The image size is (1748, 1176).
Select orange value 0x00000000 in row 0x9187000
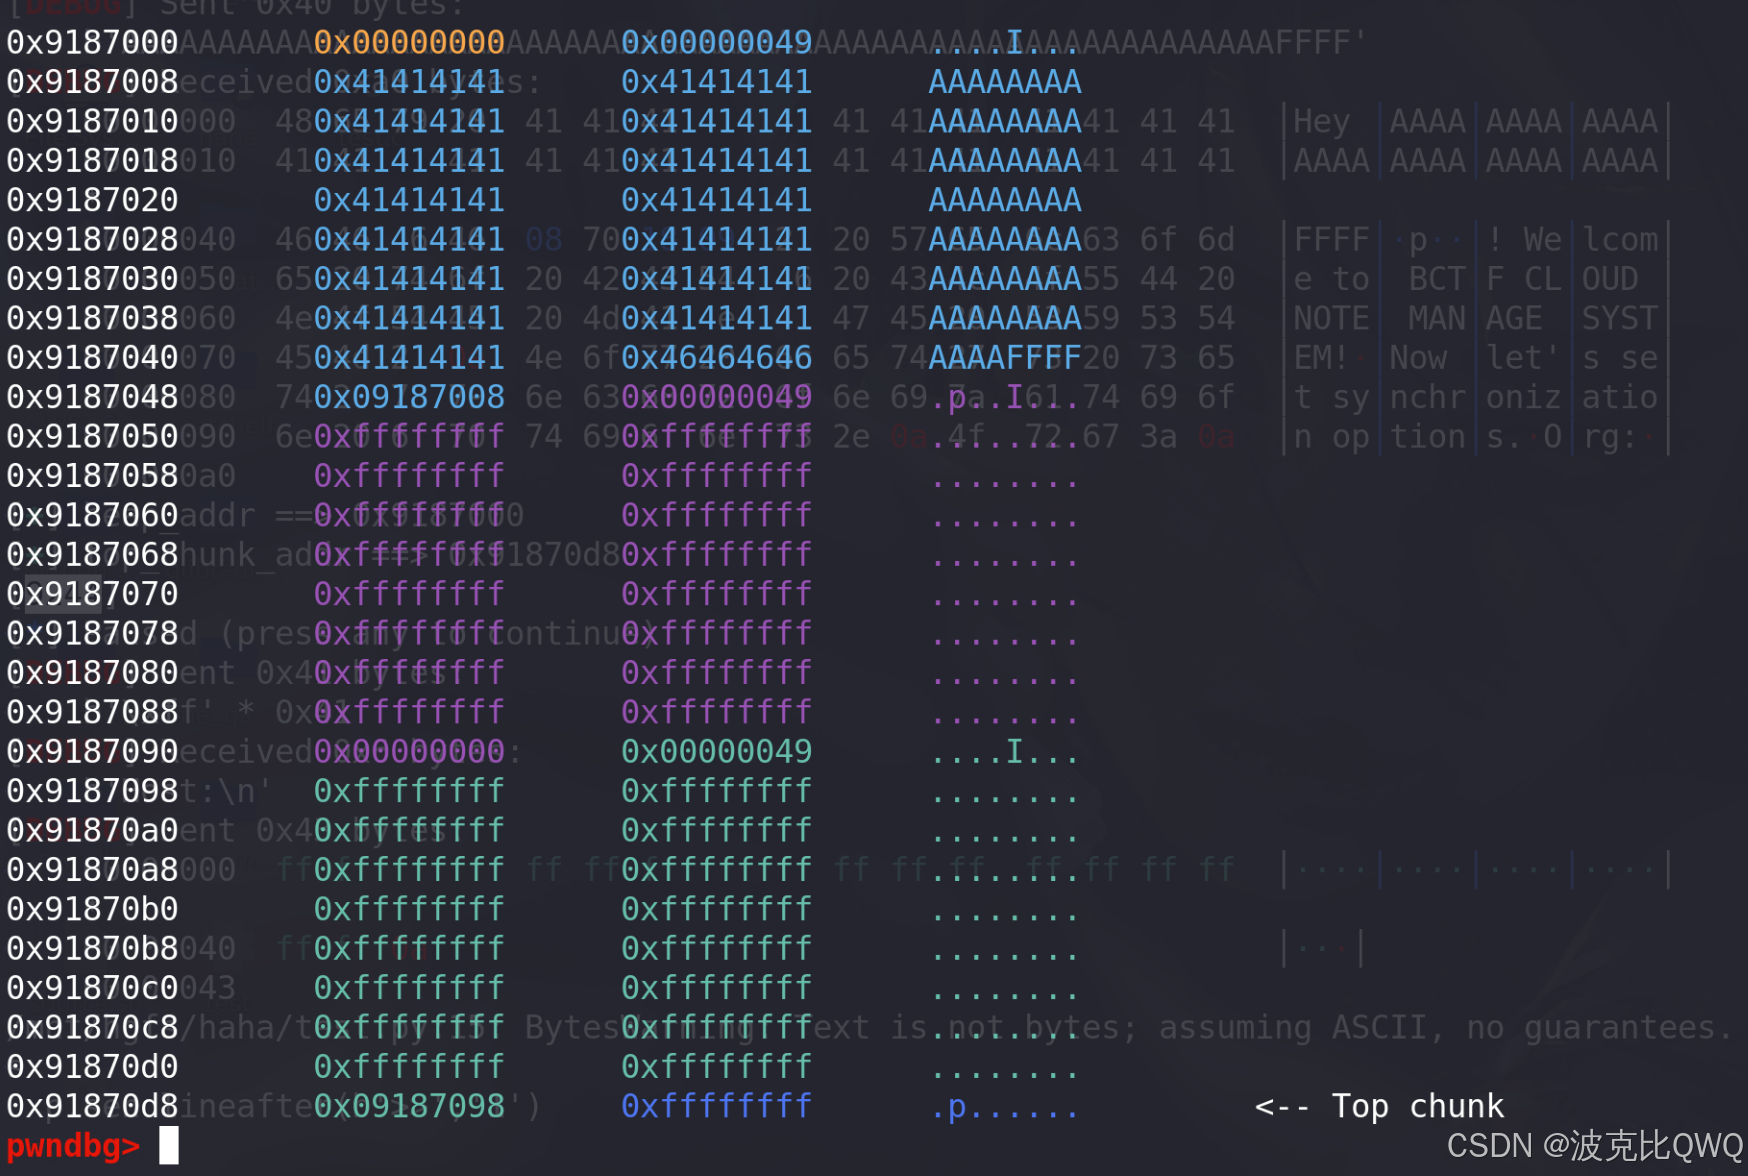point(409,42)
